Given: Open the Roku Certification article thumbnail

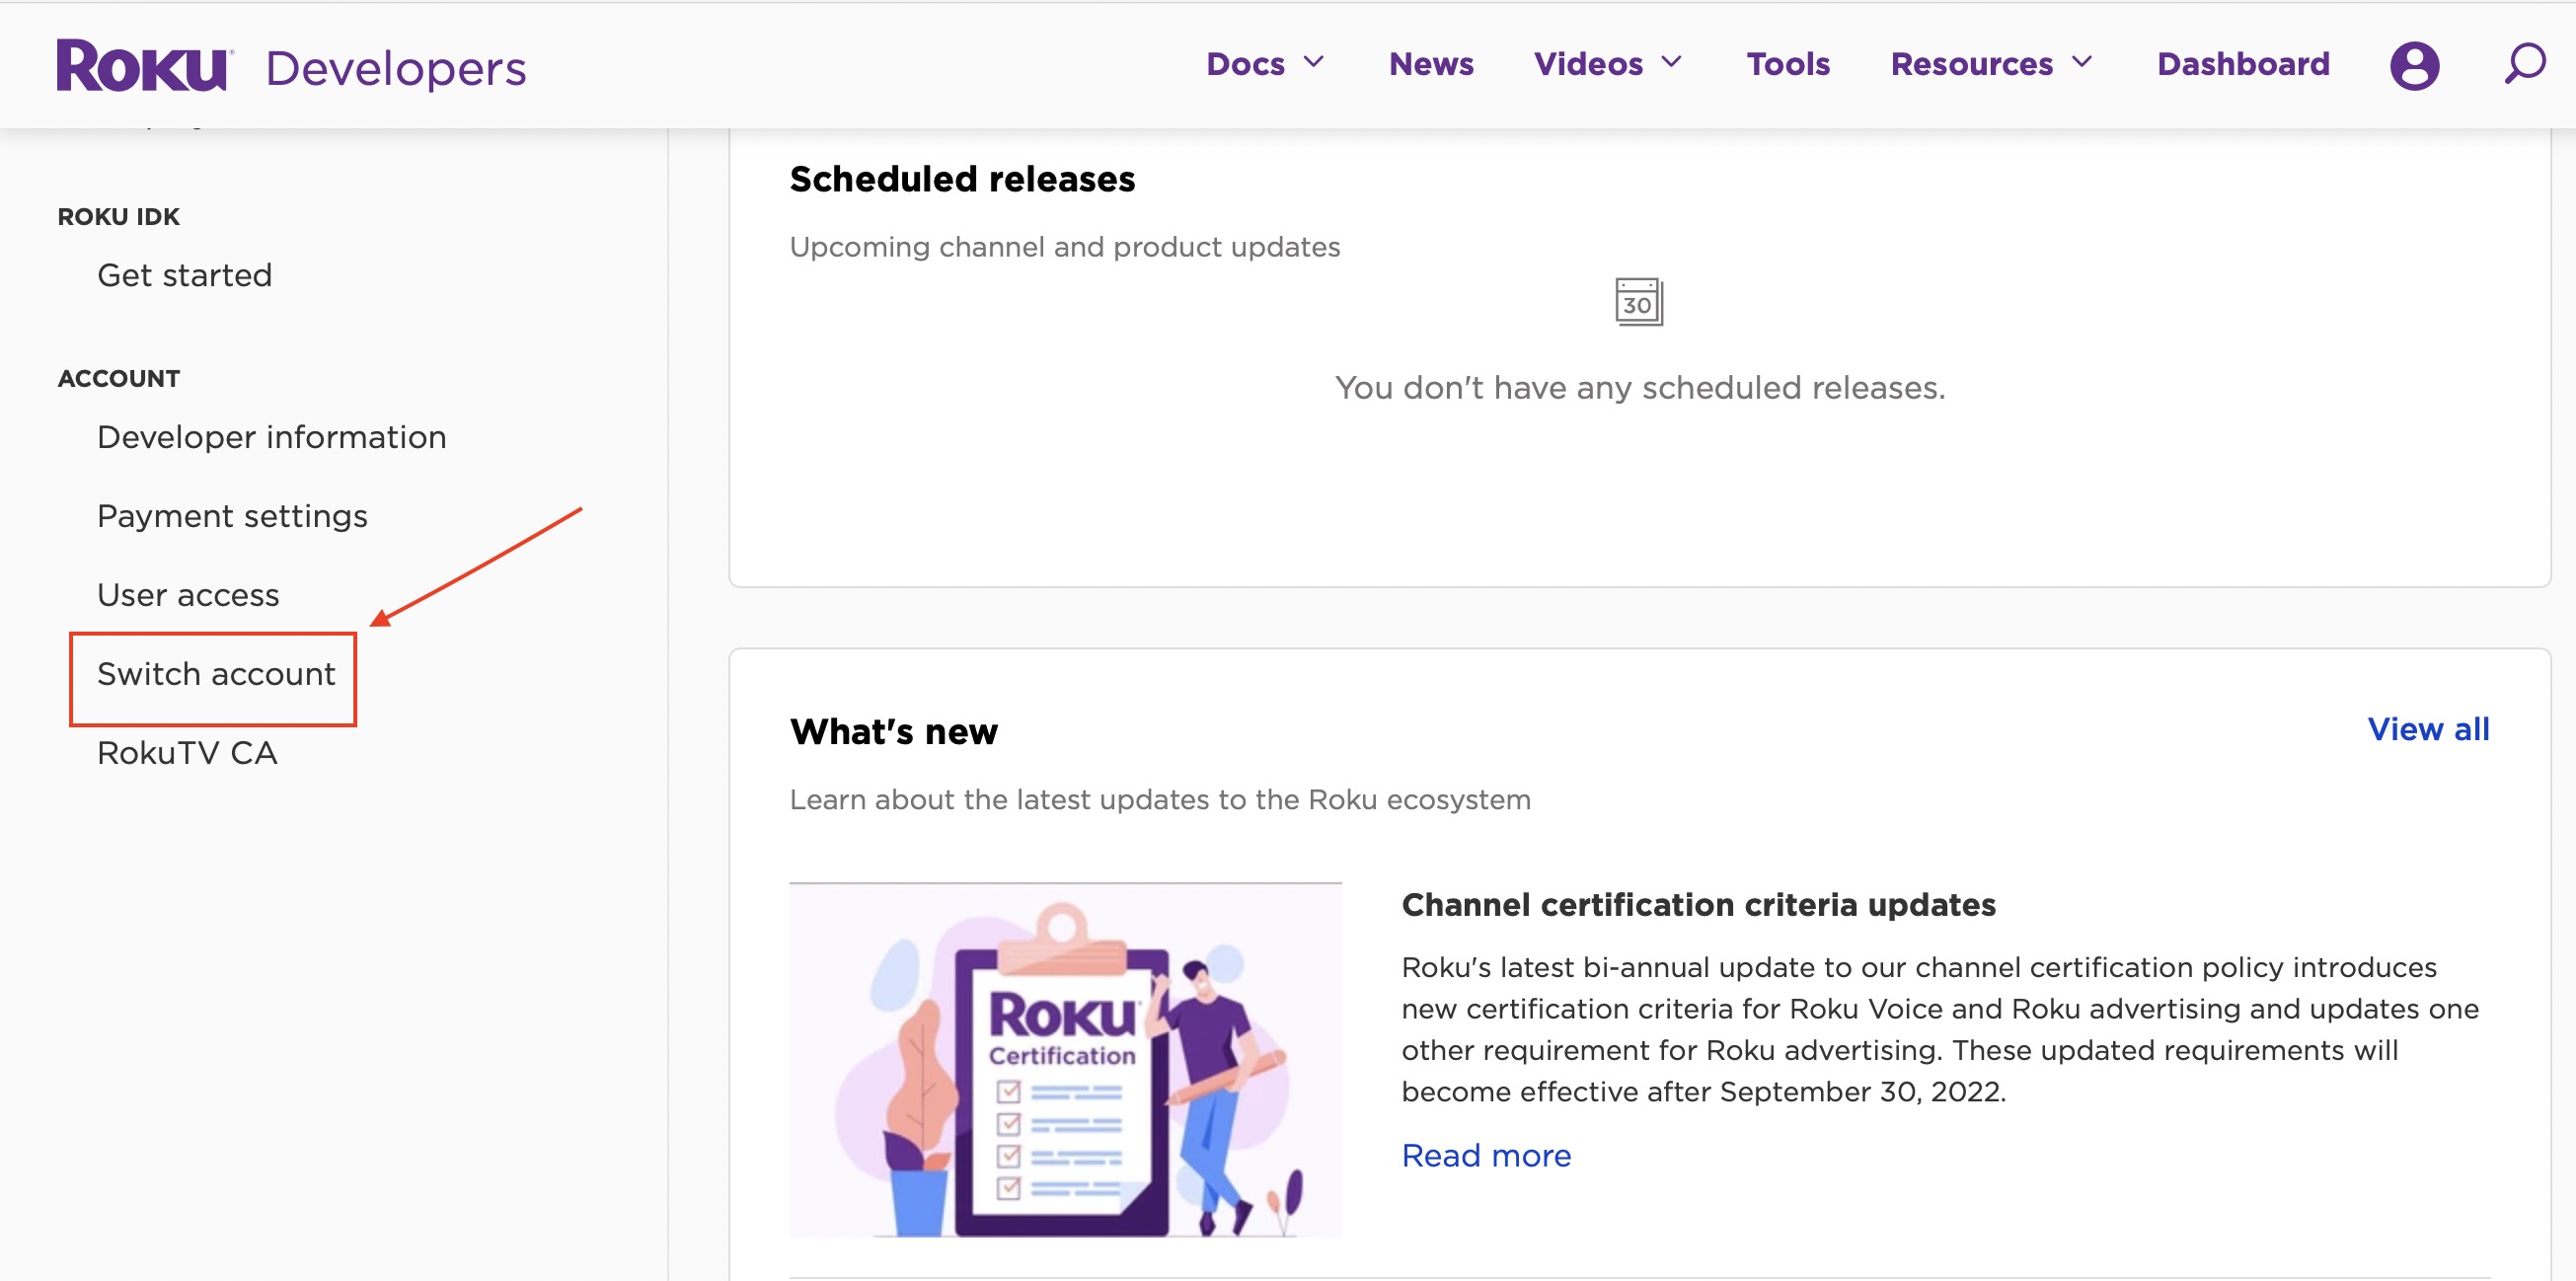Looking at the screenshot, I should tap(1065, 1060).
